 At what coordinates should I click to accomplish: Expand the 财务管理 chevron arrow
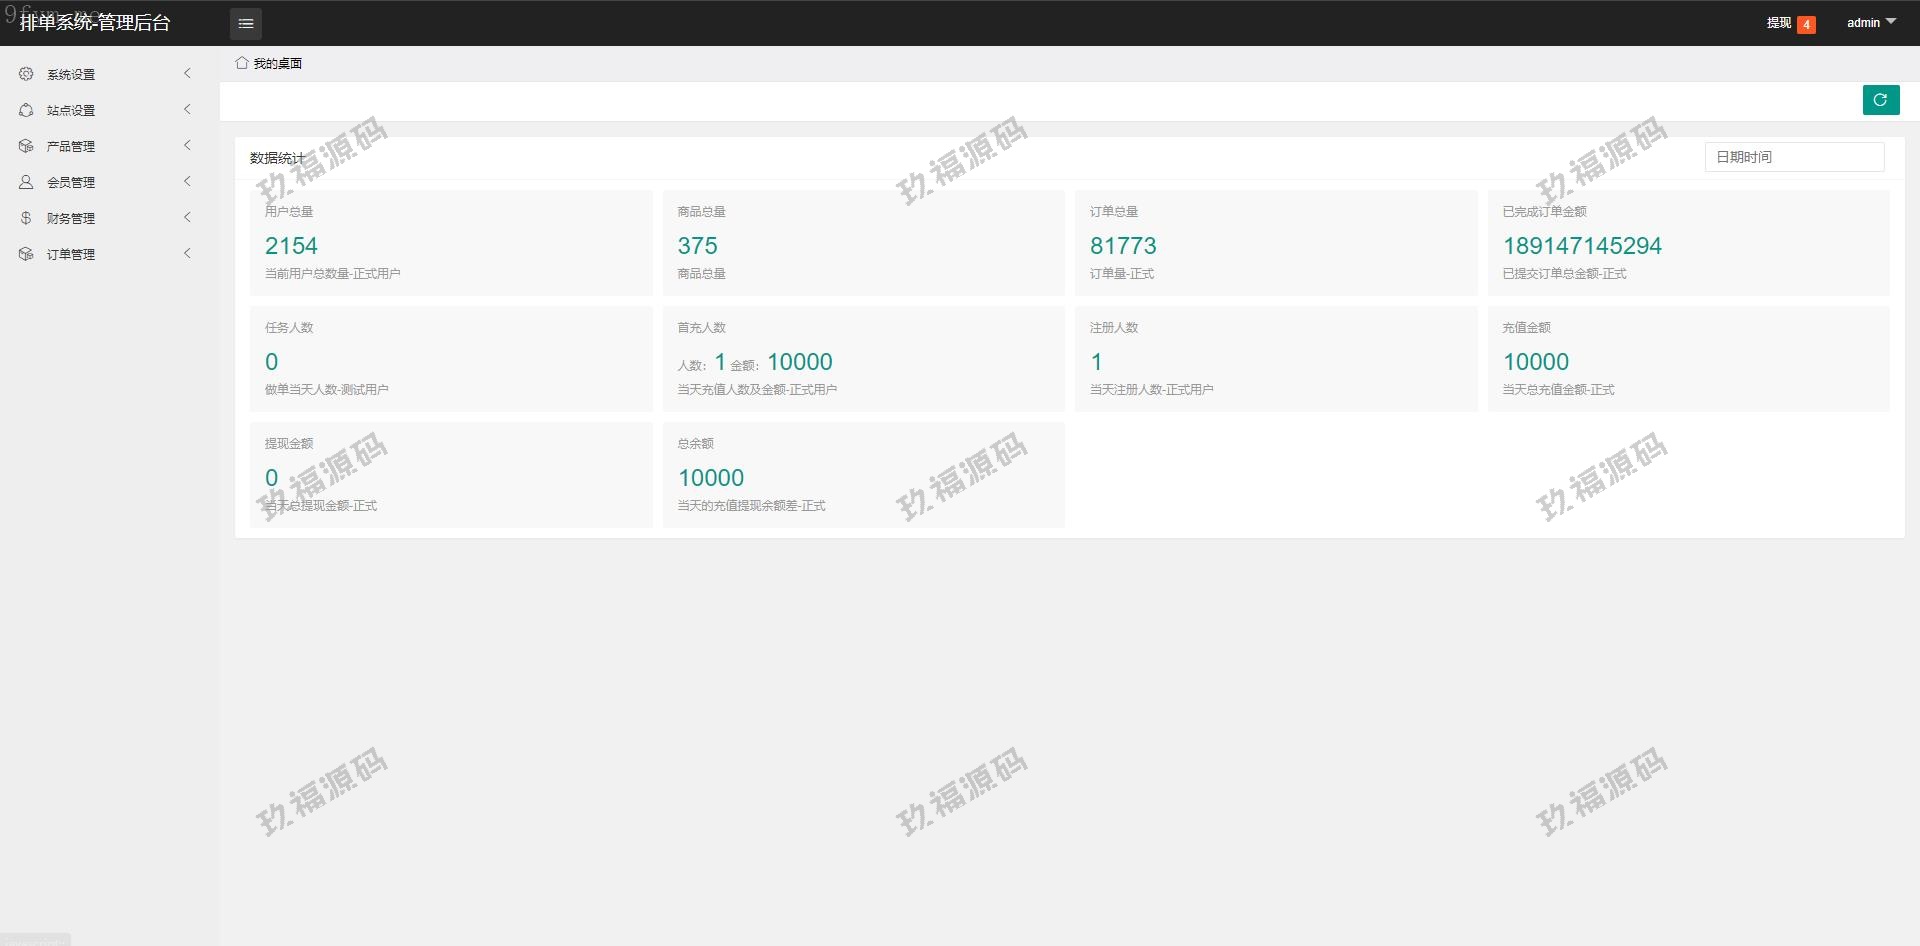pos(187,218)
